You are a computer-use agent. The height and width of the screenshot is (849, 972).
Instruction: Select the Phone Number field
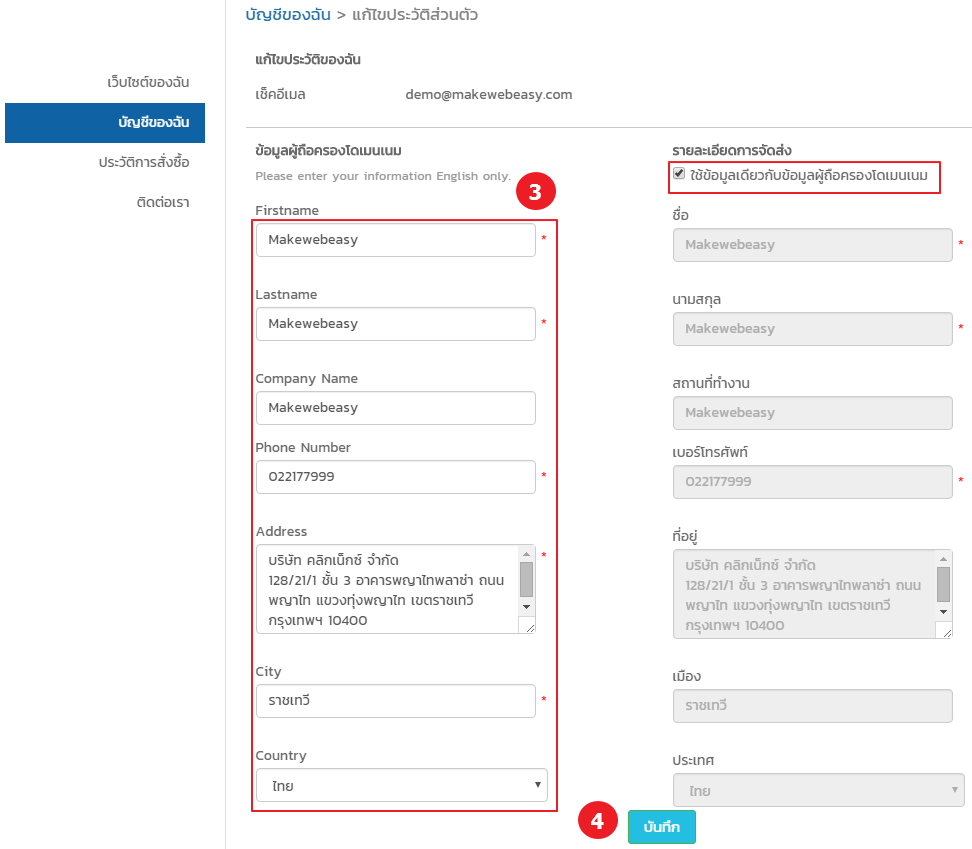coord(395,477)
